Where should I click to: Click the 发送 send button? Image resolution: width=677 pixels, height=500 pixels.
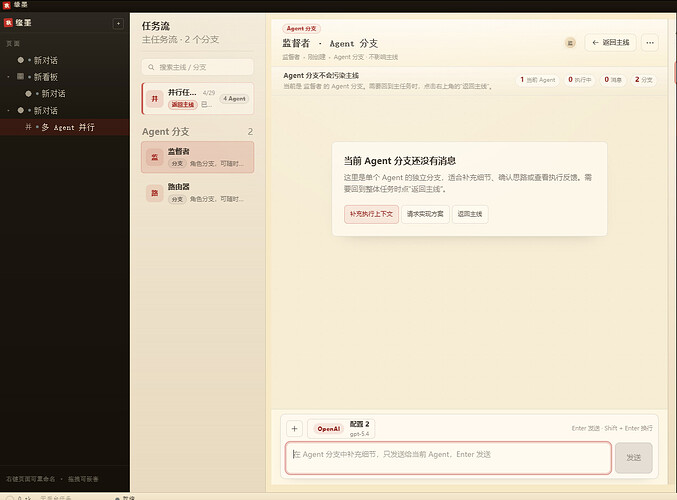pyautogui.click(x=633, y=458)
